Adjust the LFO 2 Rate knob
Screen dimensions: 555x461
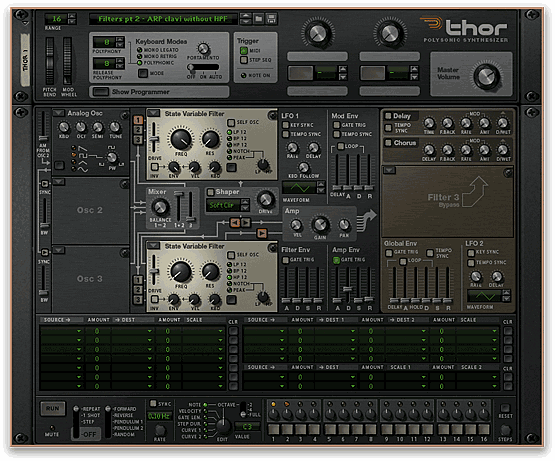click(x=475, y=276)
